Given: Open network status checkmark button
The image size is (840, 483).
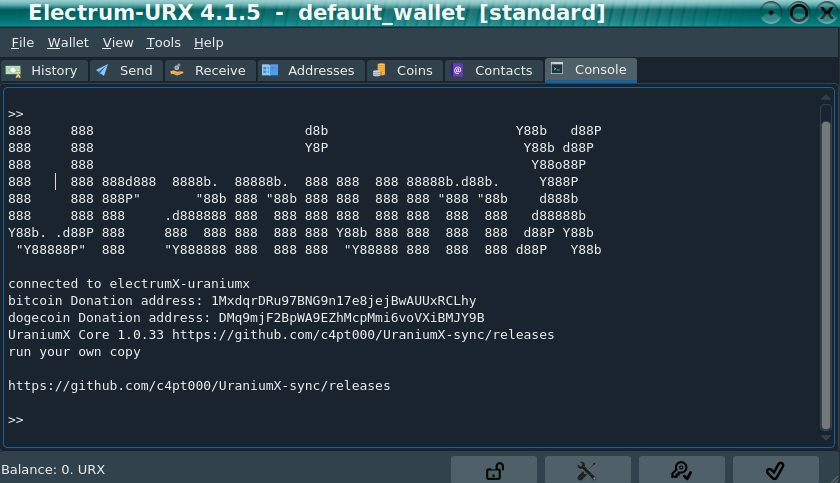Looking at the screenshot, I should pyautogui.click(x=775, y=470).
